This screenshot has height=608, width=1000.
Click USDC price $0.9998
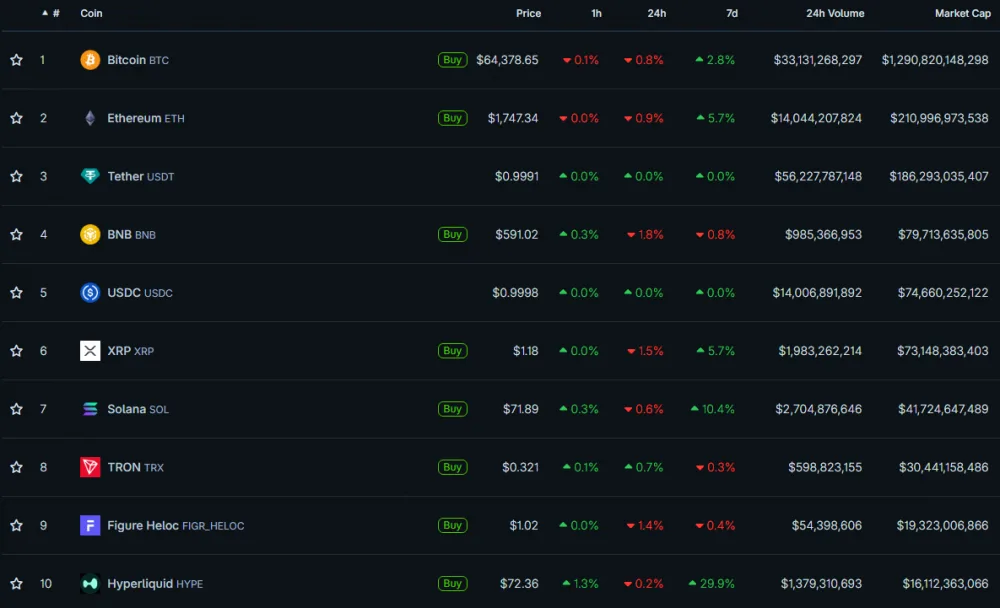pyautogui.click(x=515, y=292)
